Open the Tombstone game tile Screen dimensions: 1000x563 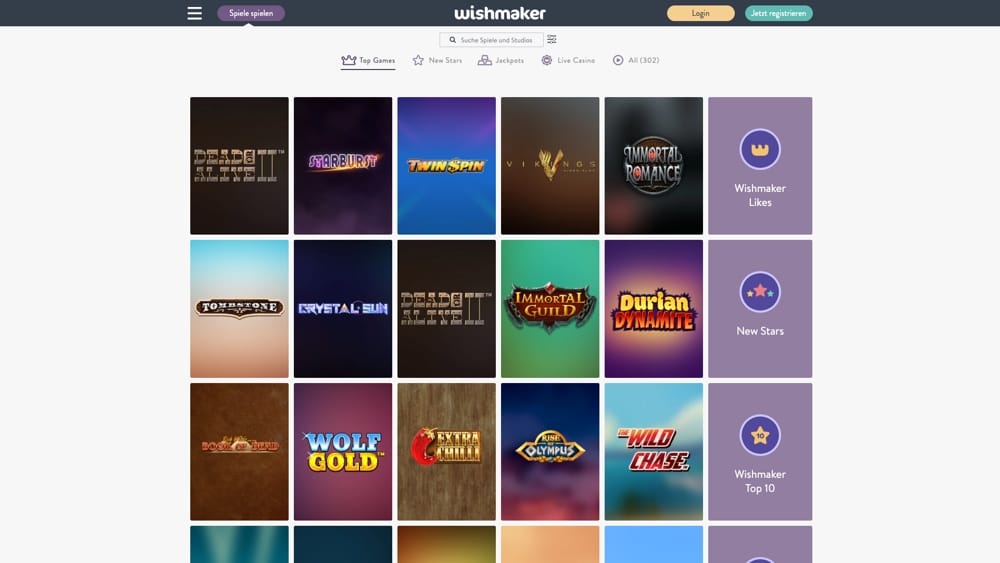click(239, 309)
